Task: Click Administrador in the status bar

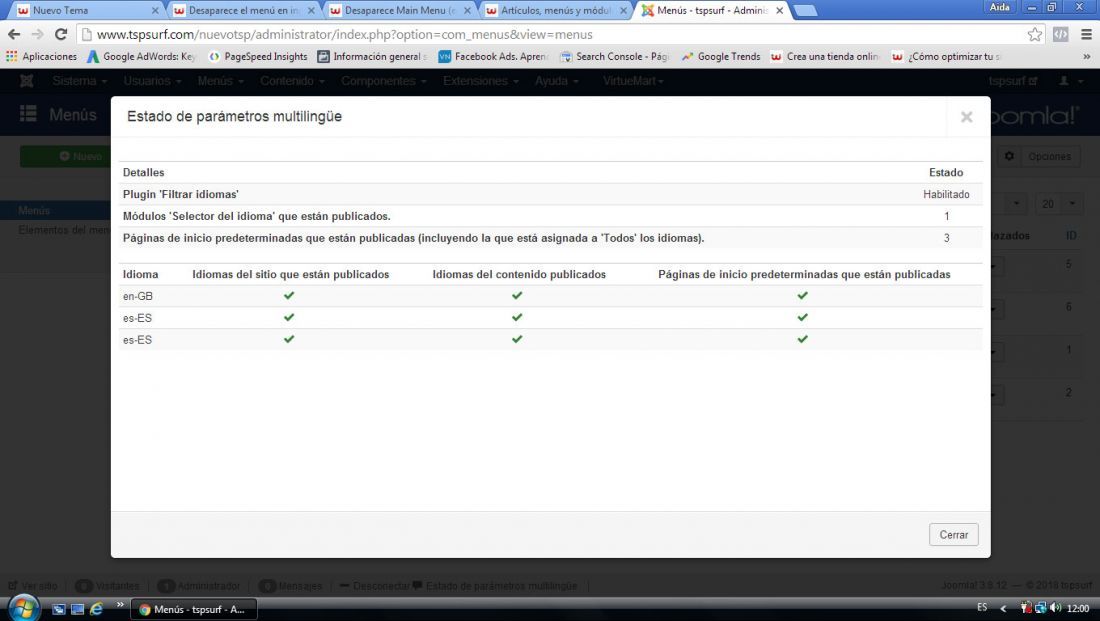Action: [x=199, y=586]
